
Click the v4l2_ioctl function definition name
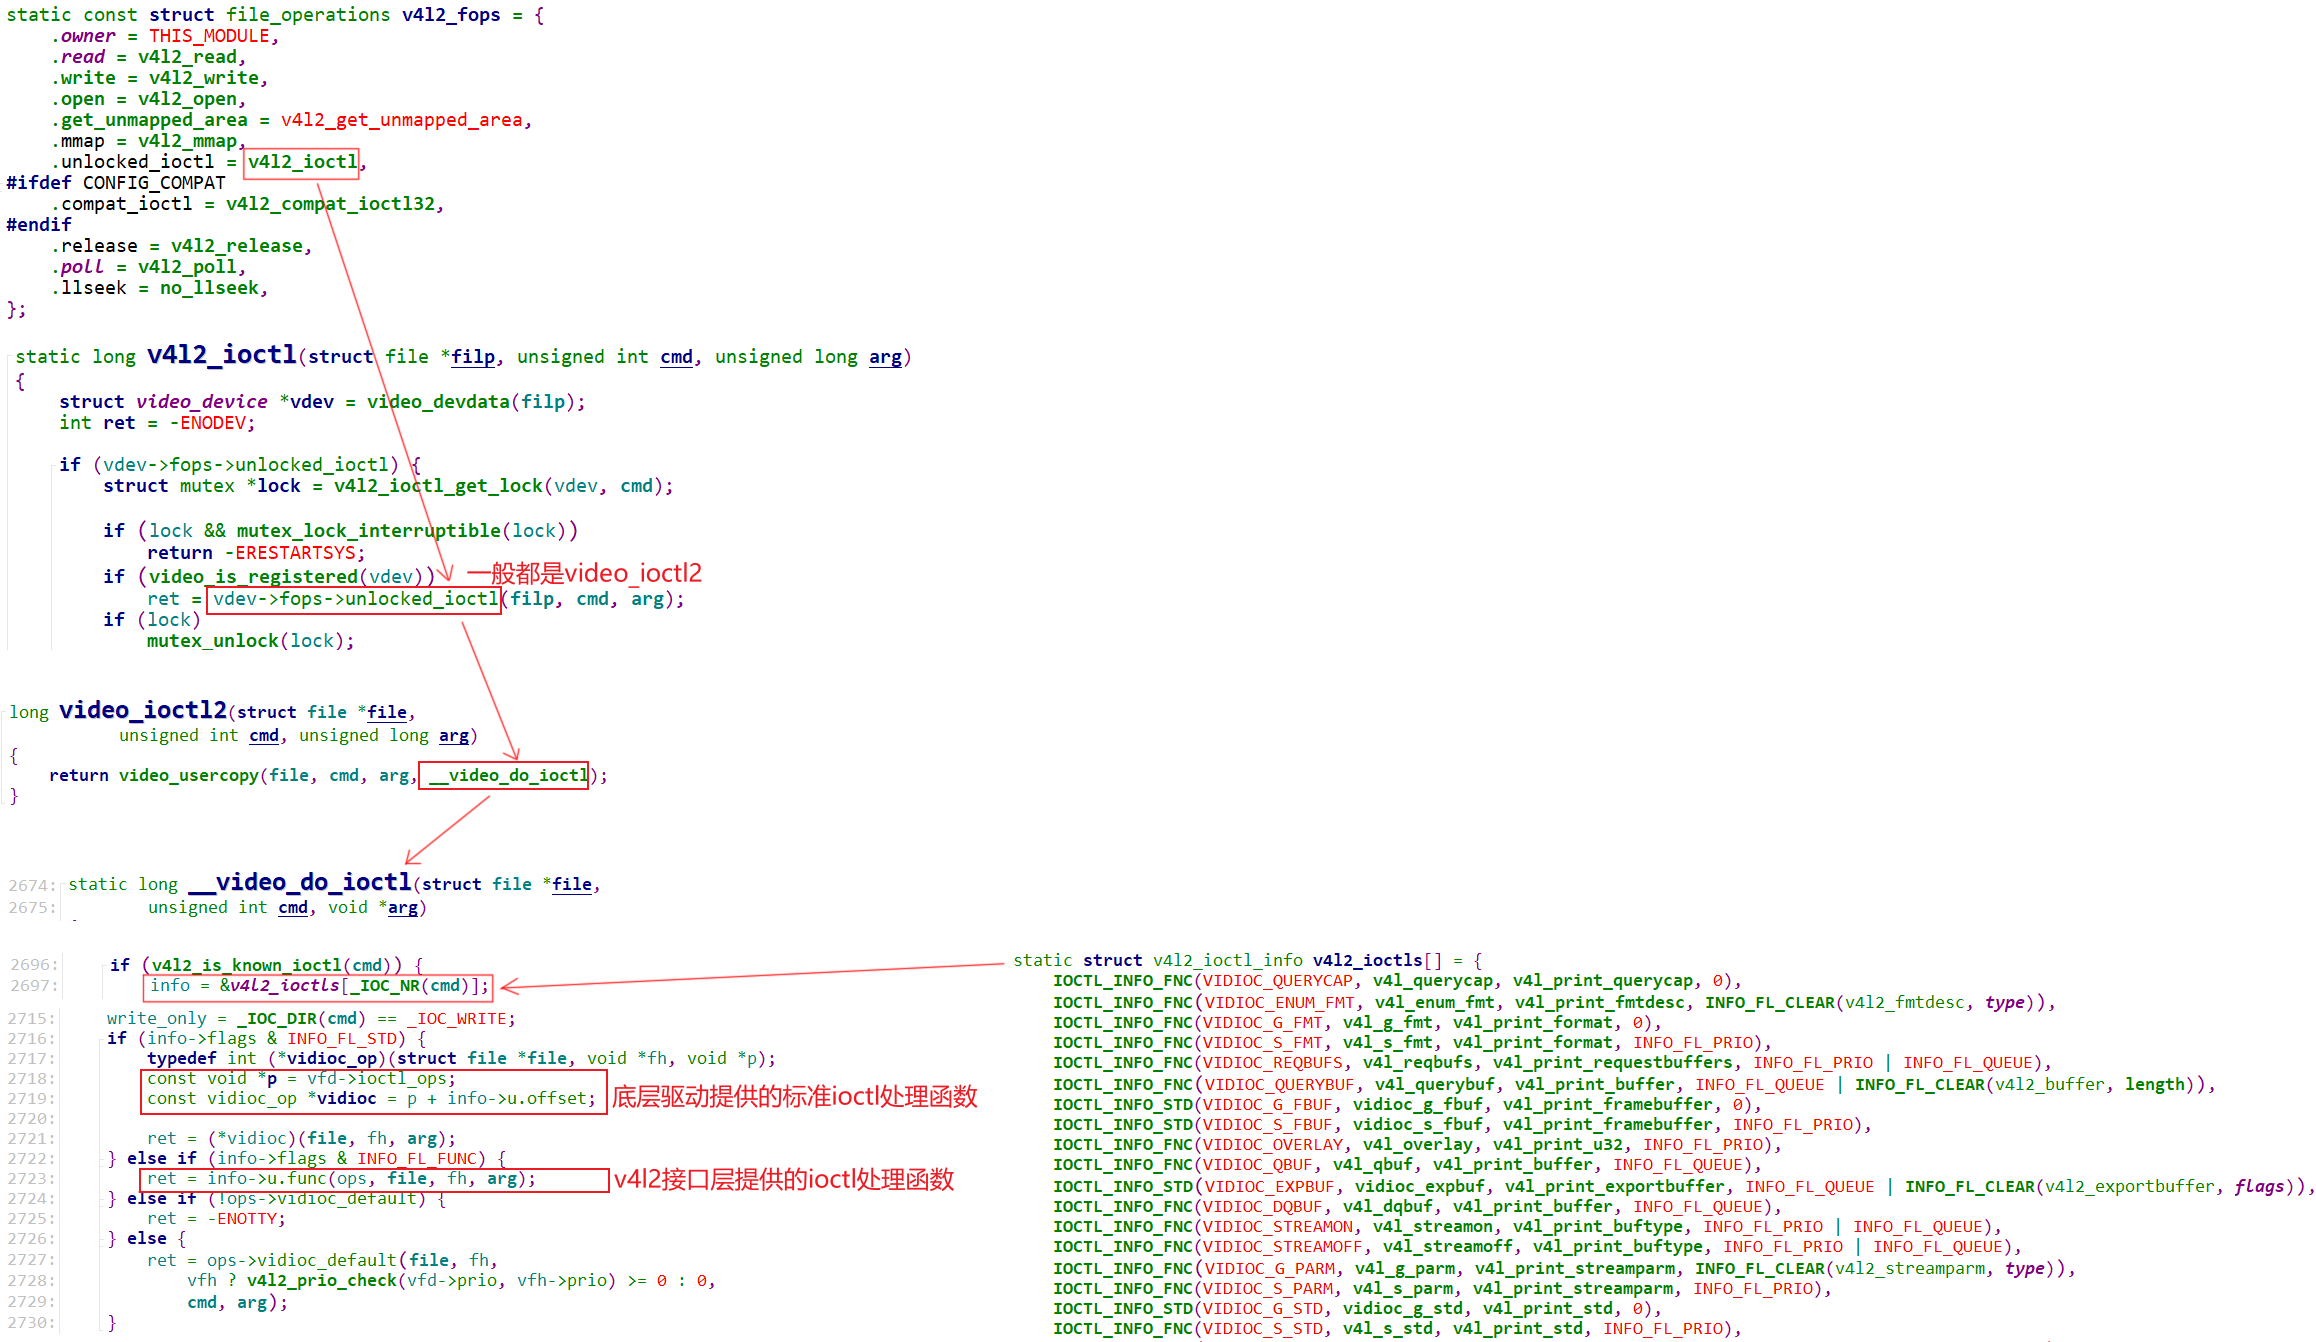(221, 355)
